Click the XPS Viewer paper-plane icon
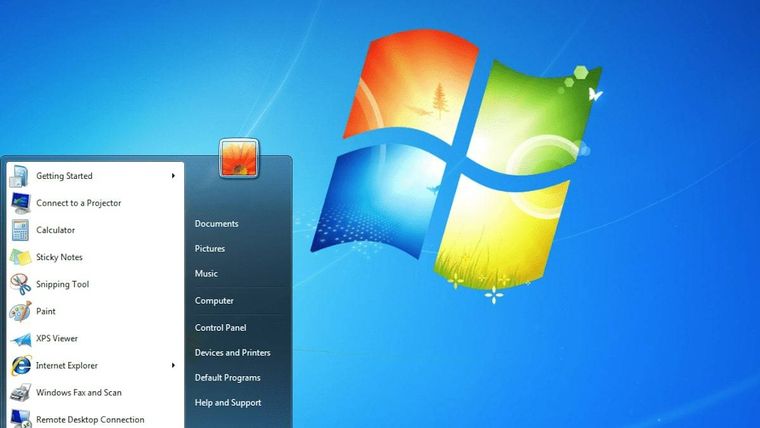This screenshot has width=760, height=428. pos(20,339)
